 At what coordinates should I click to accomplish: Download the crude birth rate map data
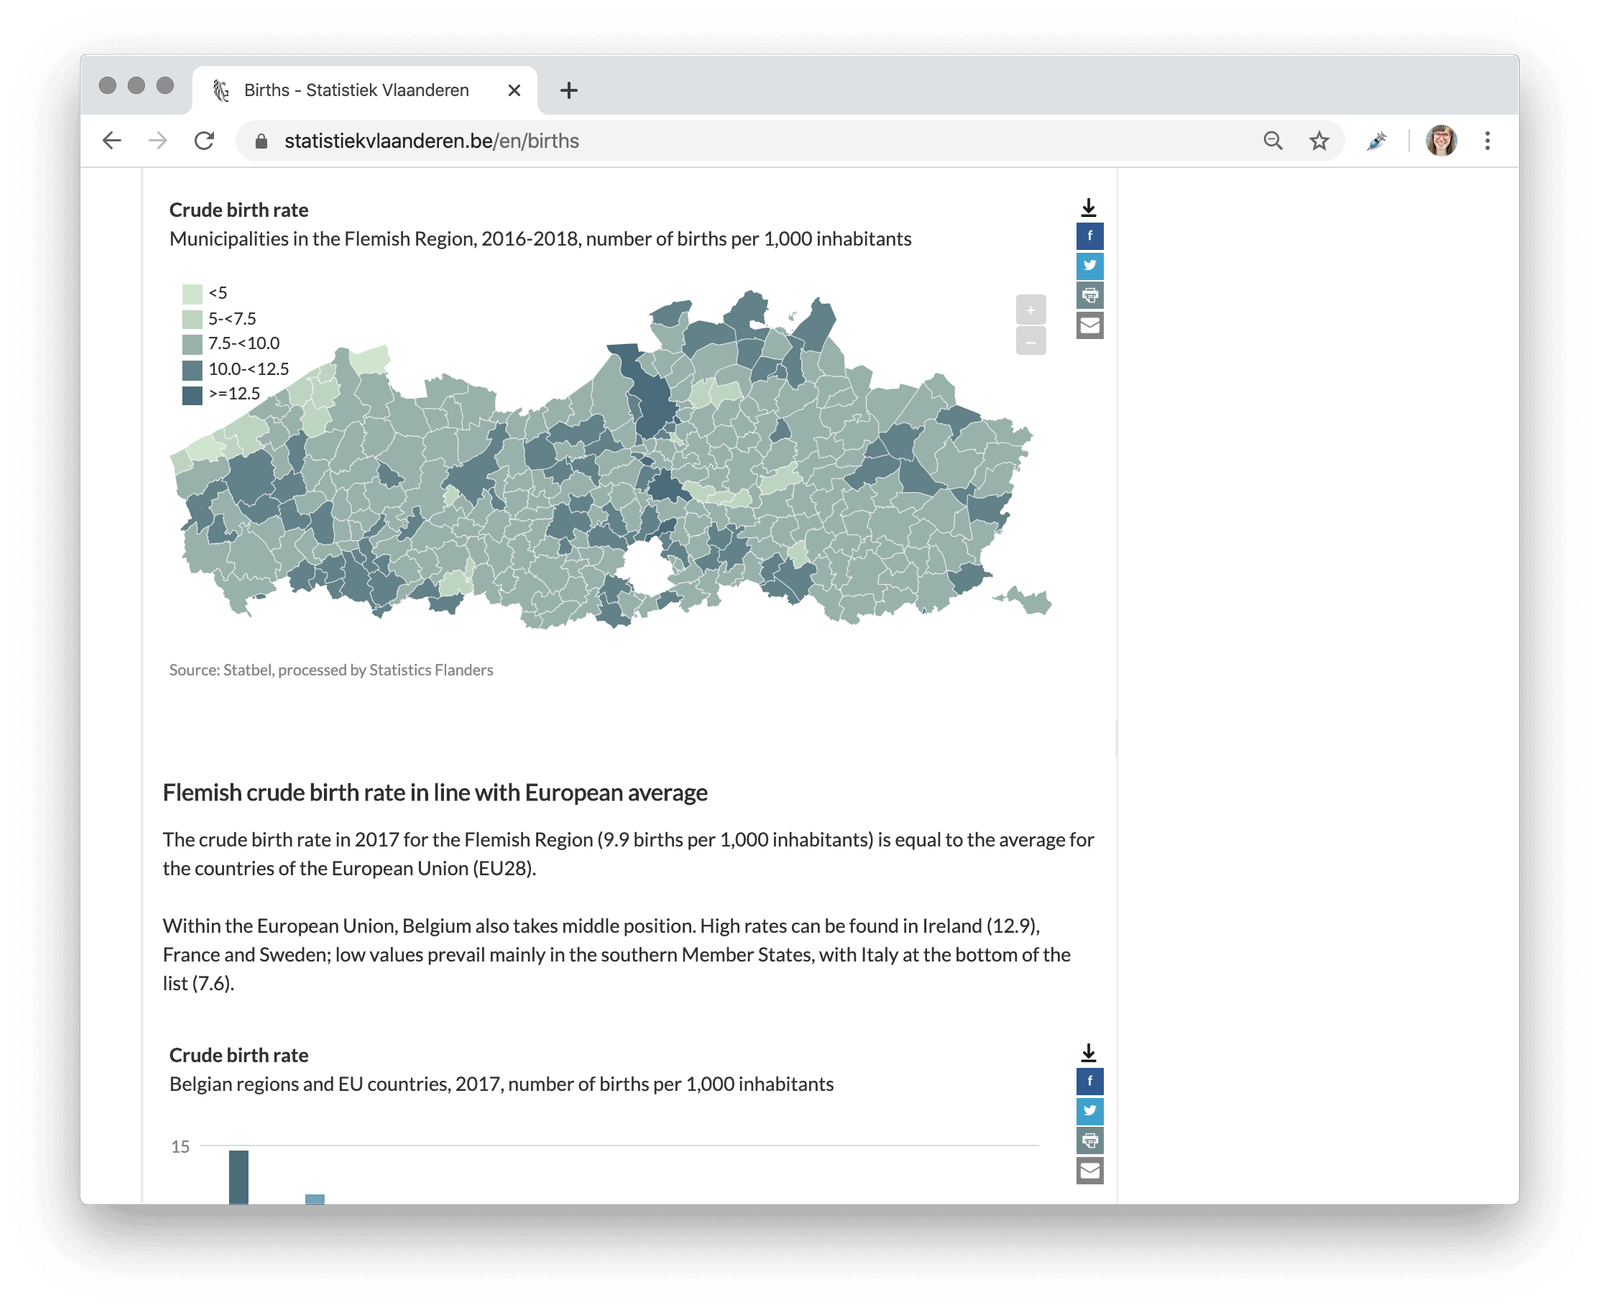tap(1089, 208)
